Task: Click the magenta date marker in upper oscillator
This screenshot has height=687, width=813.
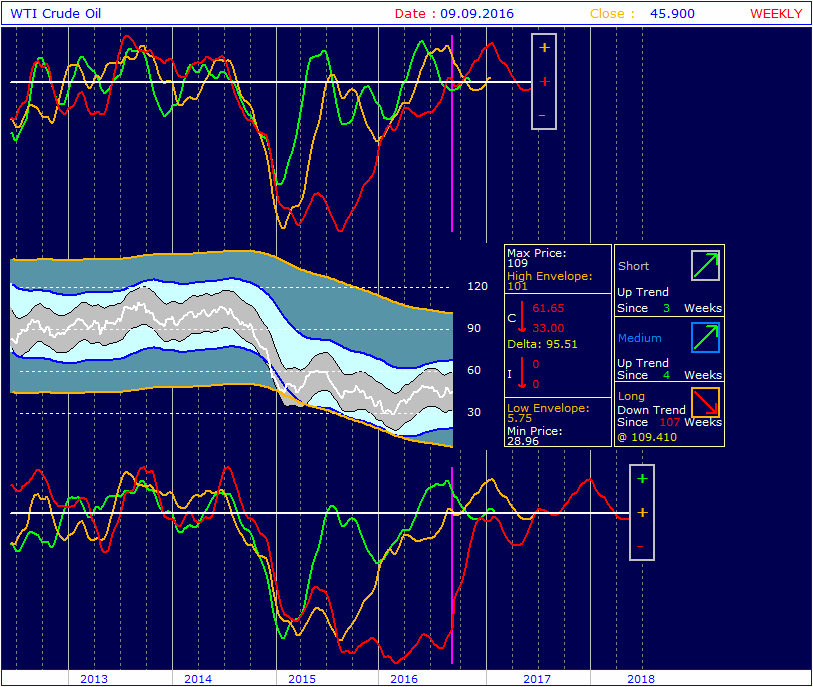Action: [x=452, y=133]
